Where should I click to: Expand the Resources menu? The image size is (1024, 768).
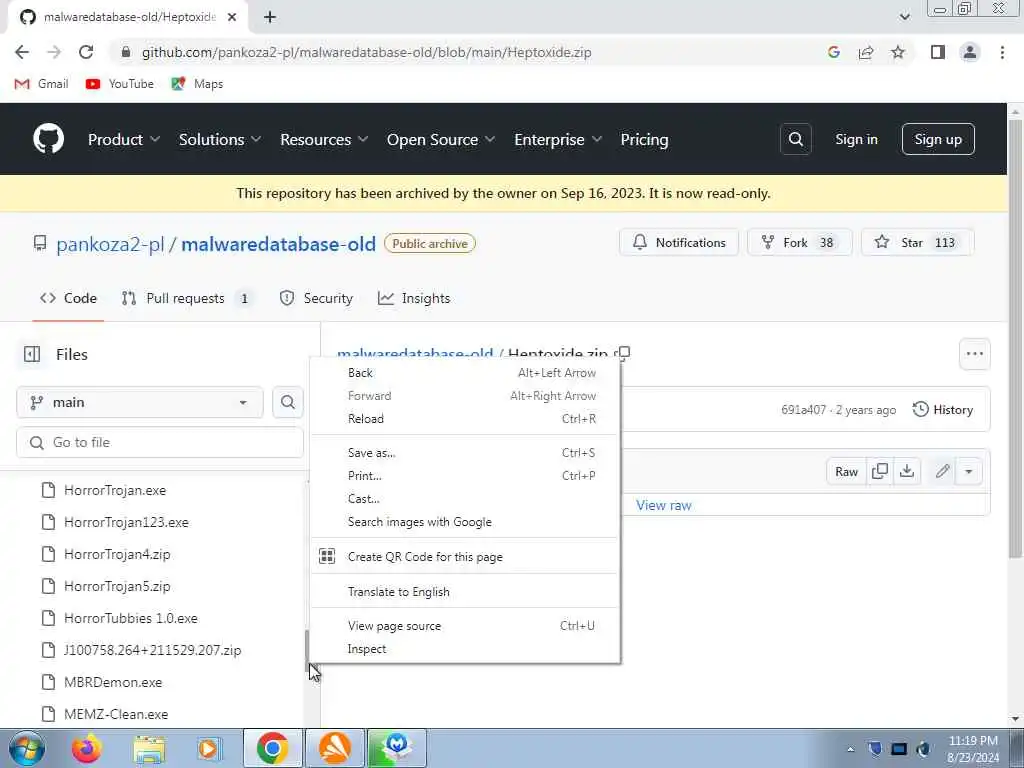(324, 140)
